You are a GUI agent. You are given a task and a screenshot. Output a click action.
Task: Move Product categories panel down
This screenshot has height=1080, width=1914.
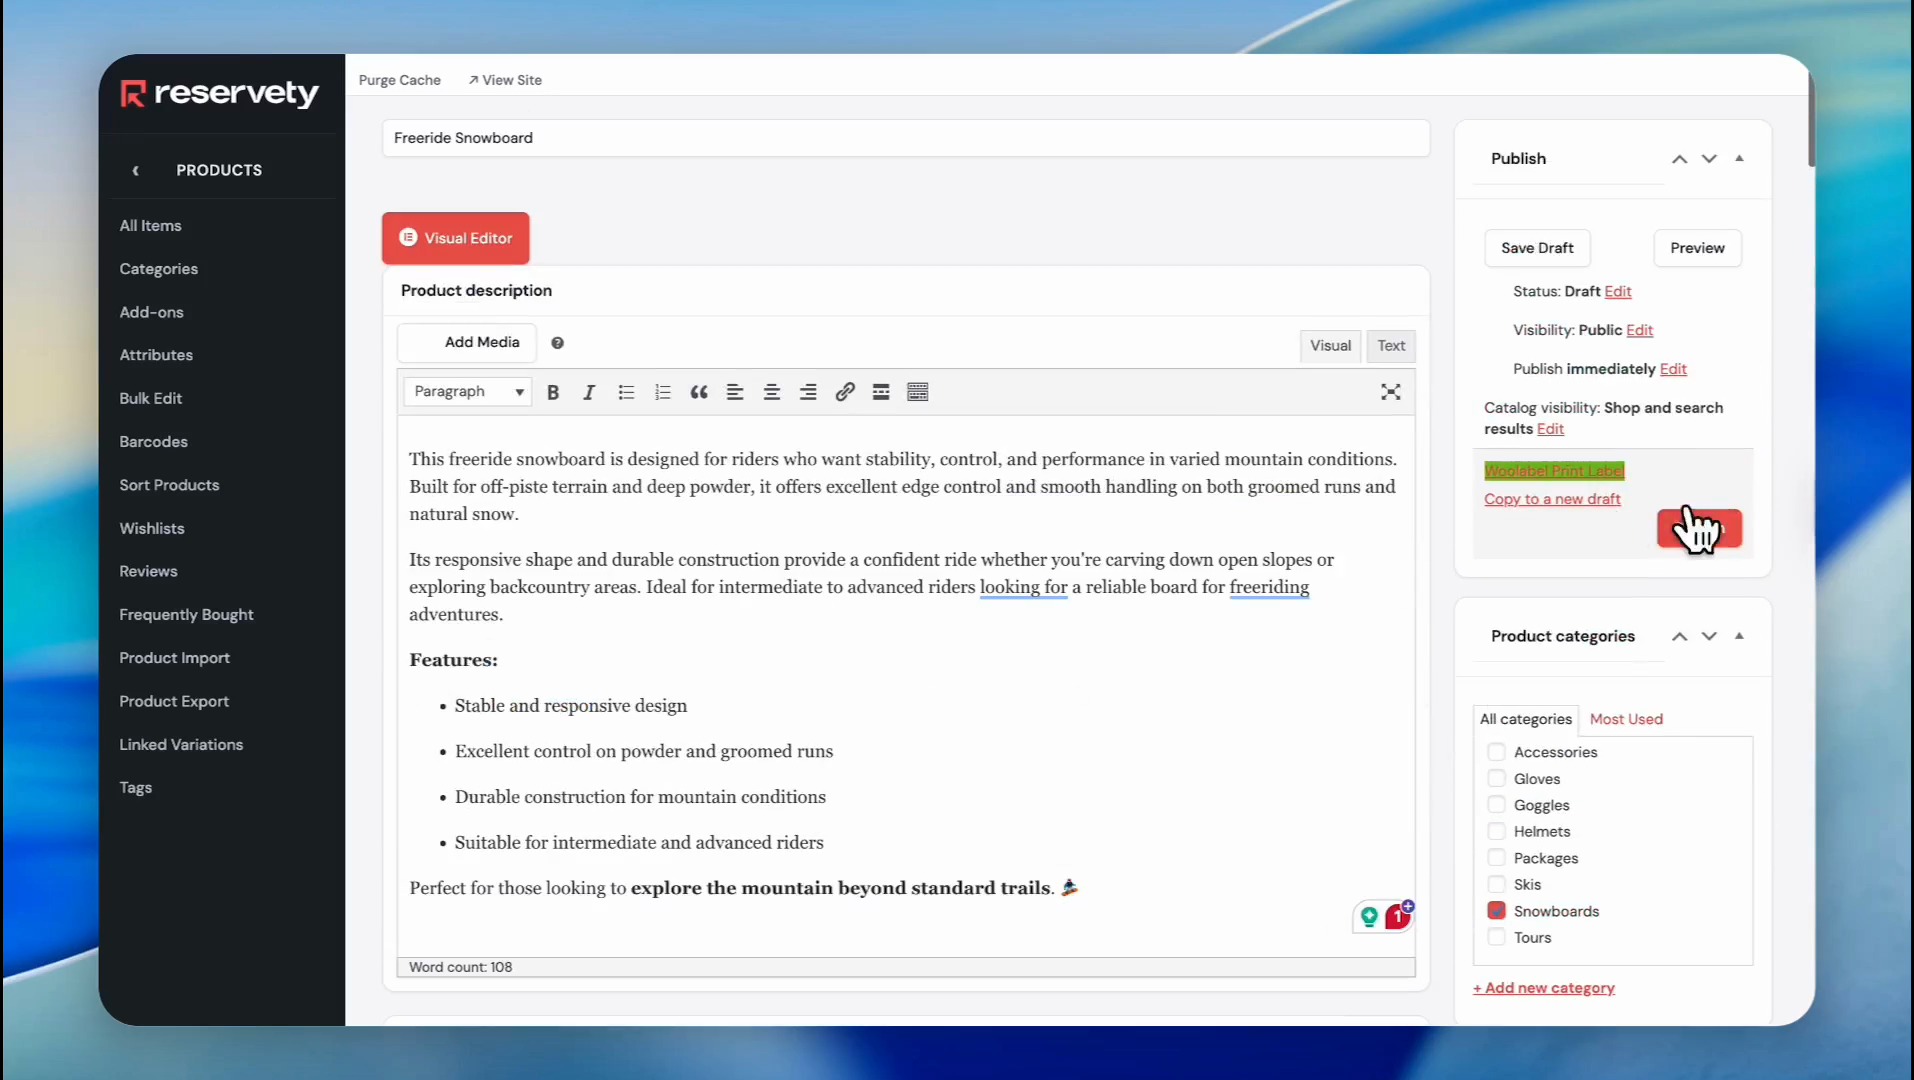pos(1709,637)
